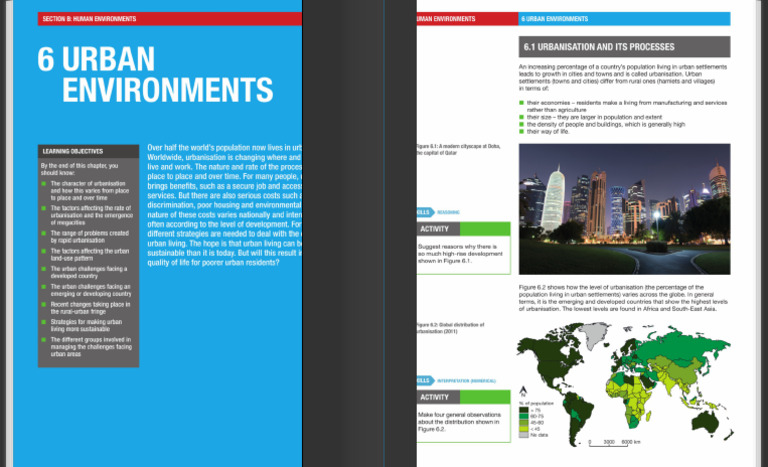Screen dimensions: 768x467
Task: Pick the '45-60' legend swatch
Action: [524, 422]
